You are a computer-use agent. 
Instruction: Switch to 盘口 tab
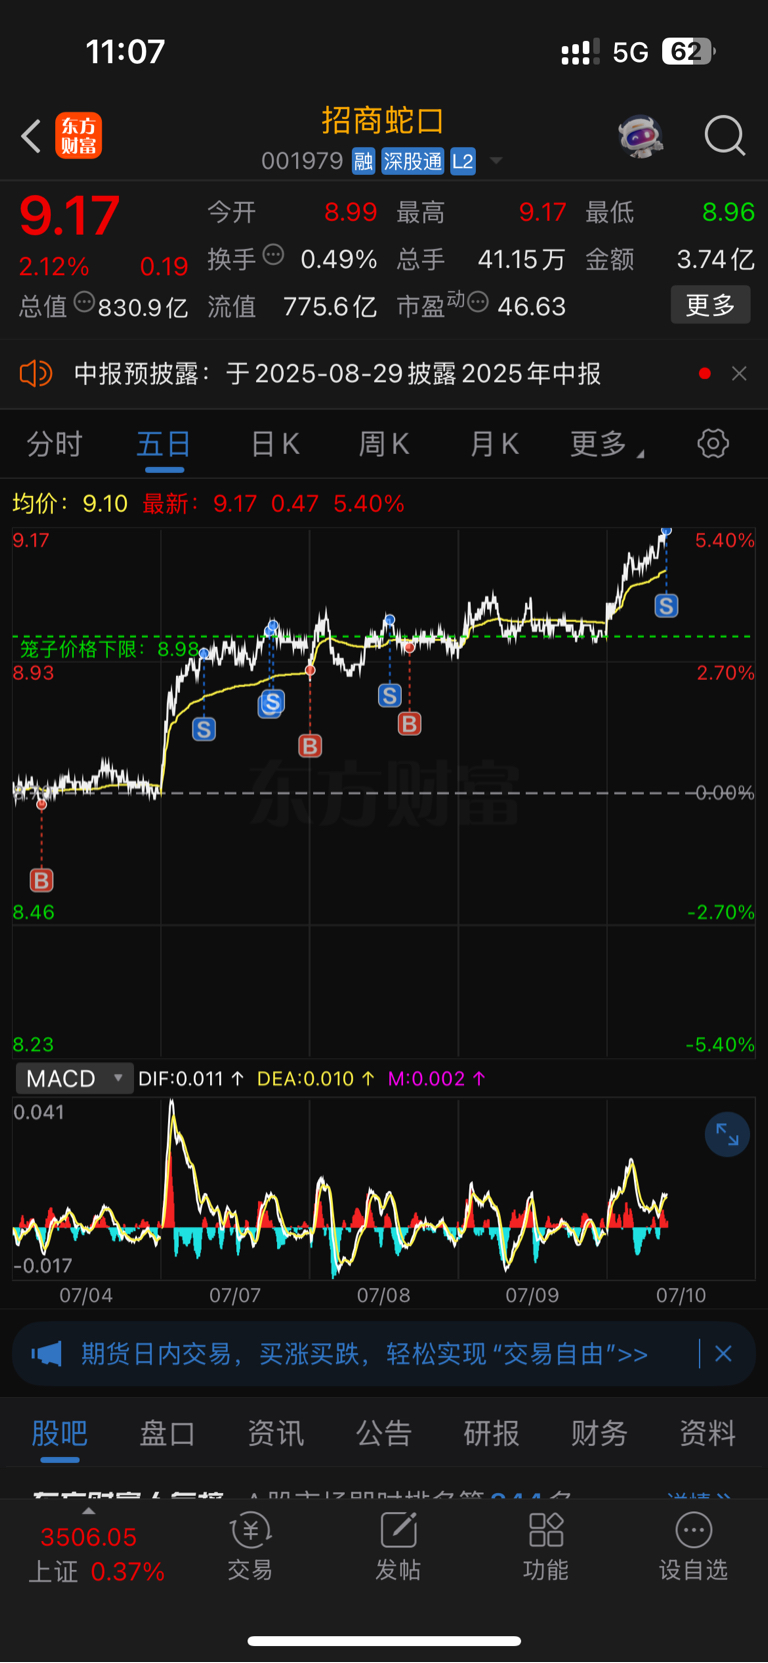167,1433
